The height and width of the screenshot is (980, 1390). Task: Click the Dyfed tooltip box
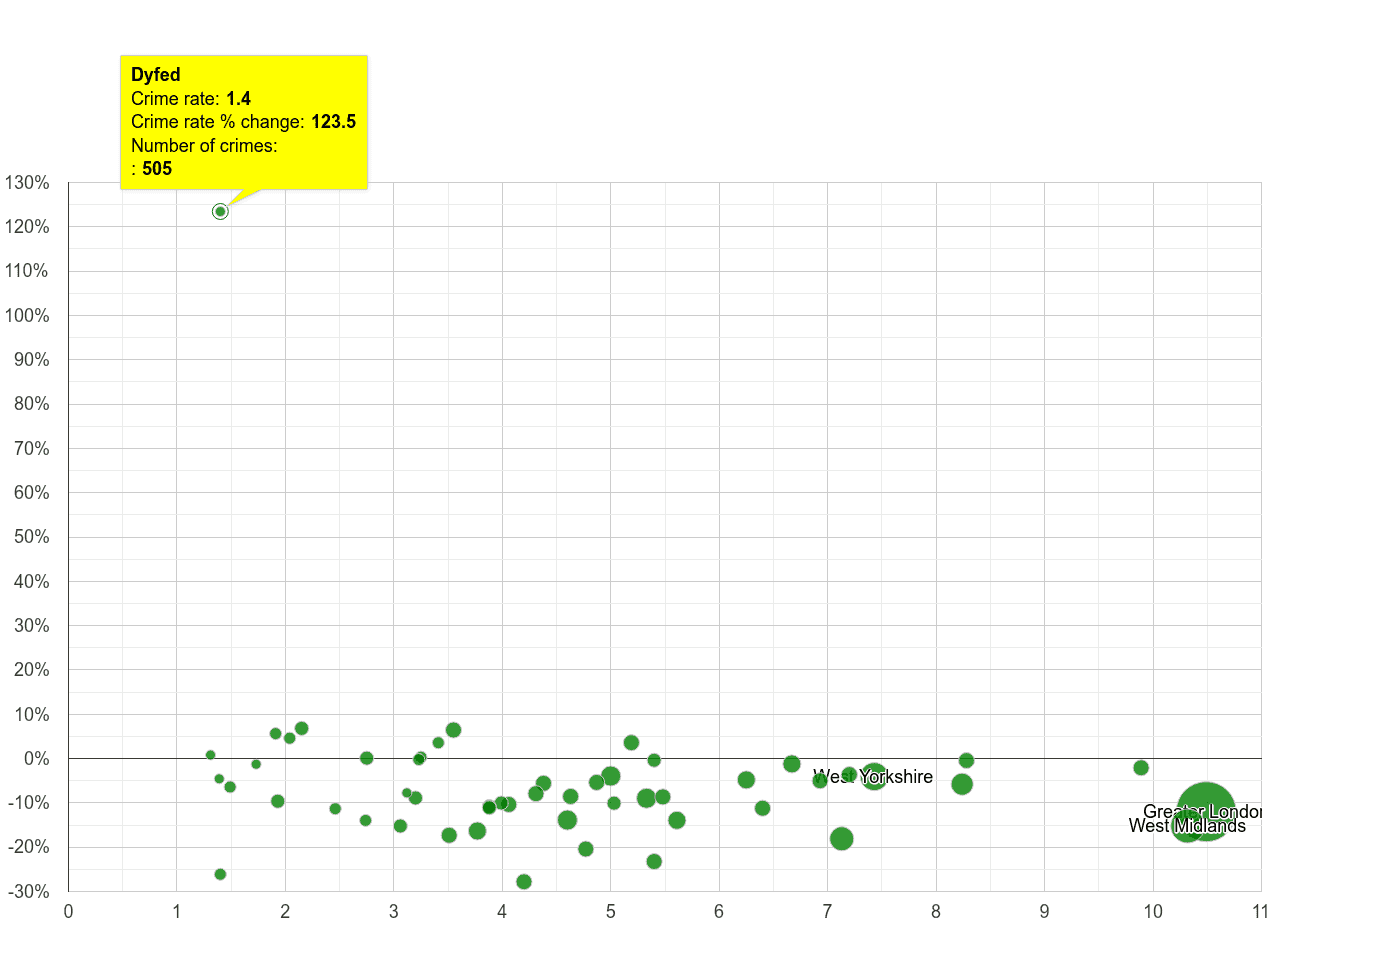[x=244, y=122]
